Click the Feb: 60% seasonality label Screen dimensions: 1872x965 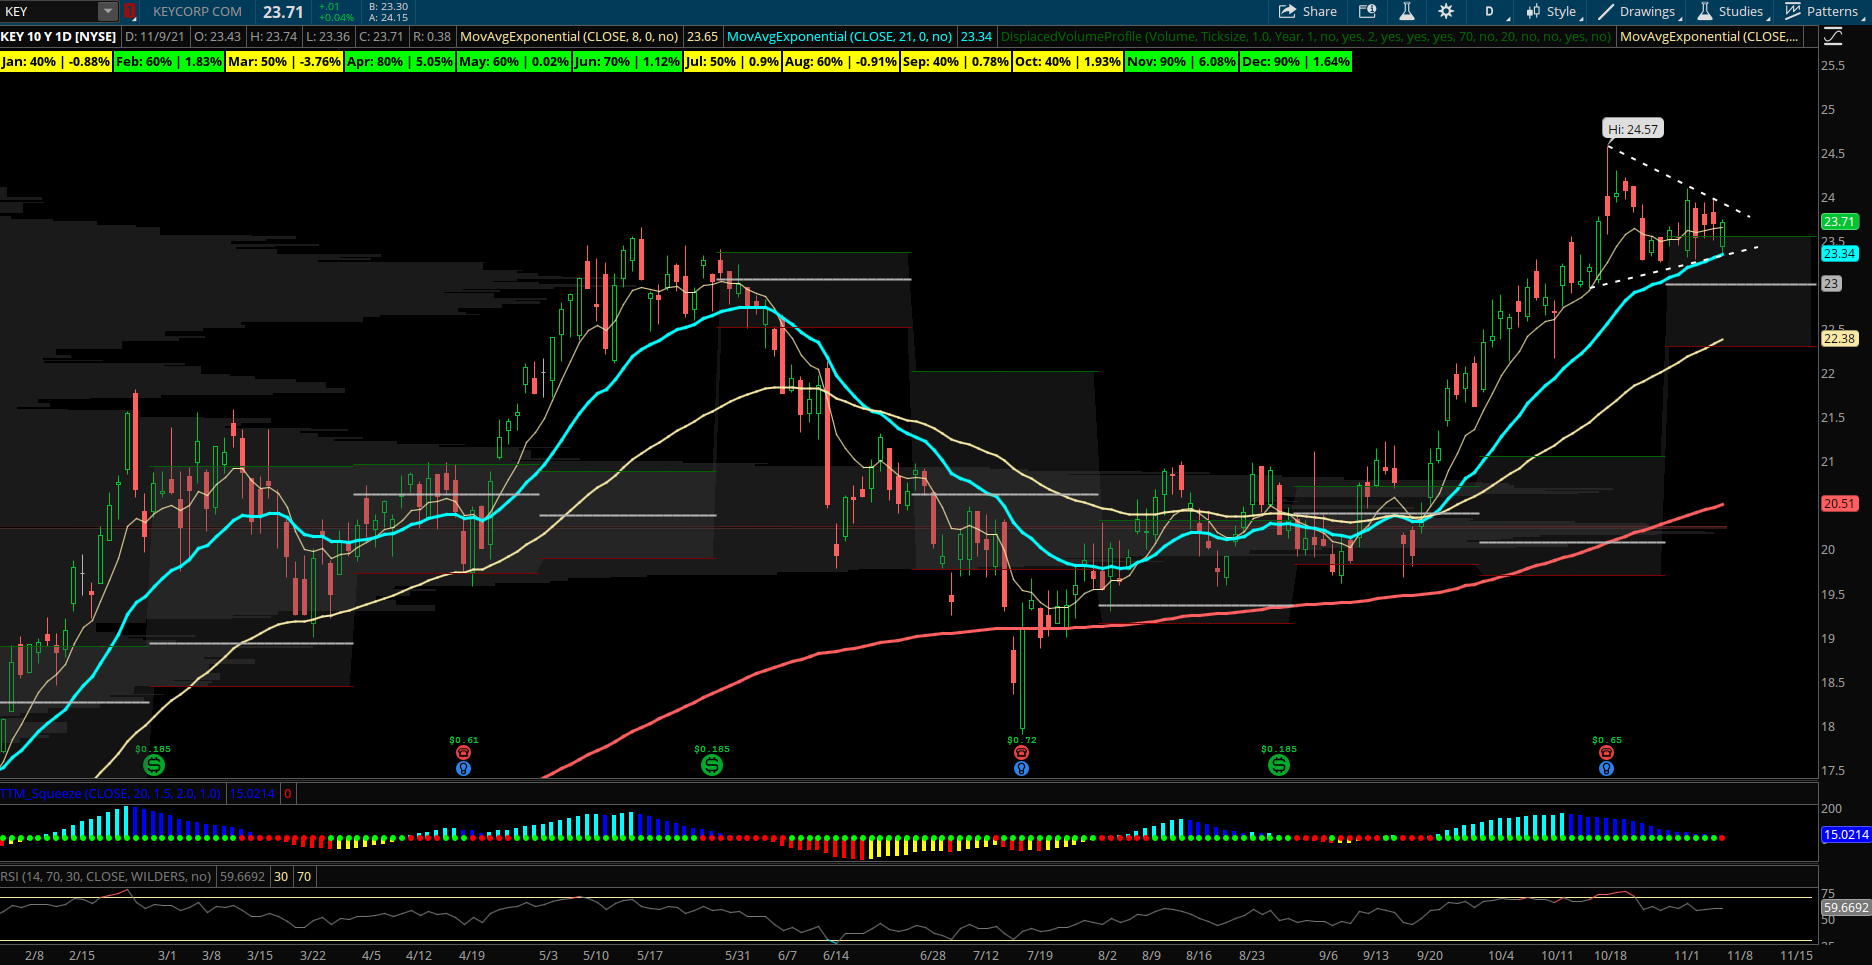(169, 62)
